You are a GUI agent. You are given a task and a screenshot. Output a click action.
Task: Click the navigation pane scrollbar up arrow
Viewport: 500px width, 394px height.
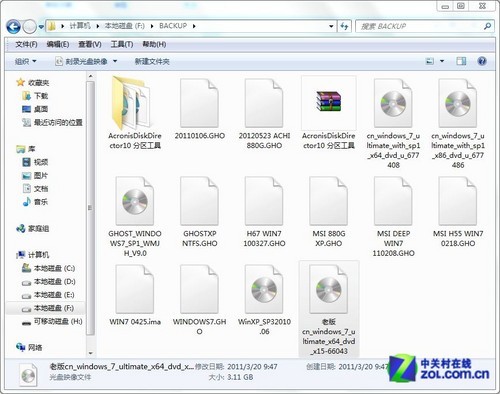point(90,76)
